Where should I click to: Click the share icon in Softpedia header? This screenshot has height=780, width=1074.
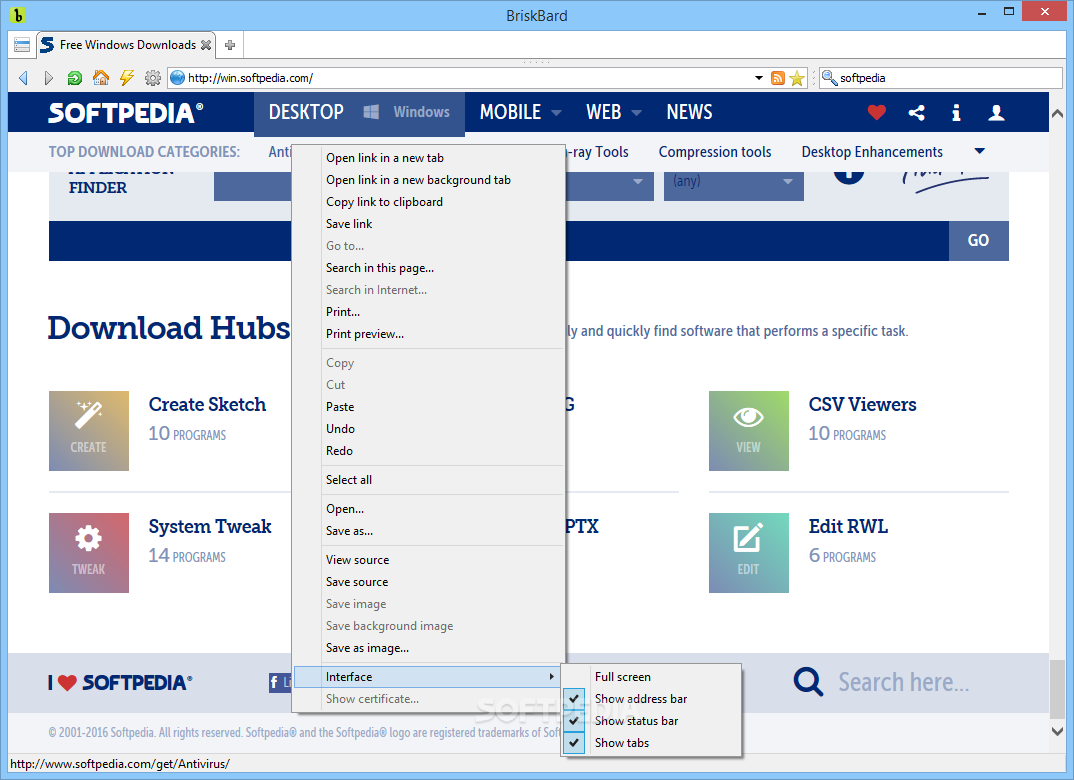click(916, 112)
